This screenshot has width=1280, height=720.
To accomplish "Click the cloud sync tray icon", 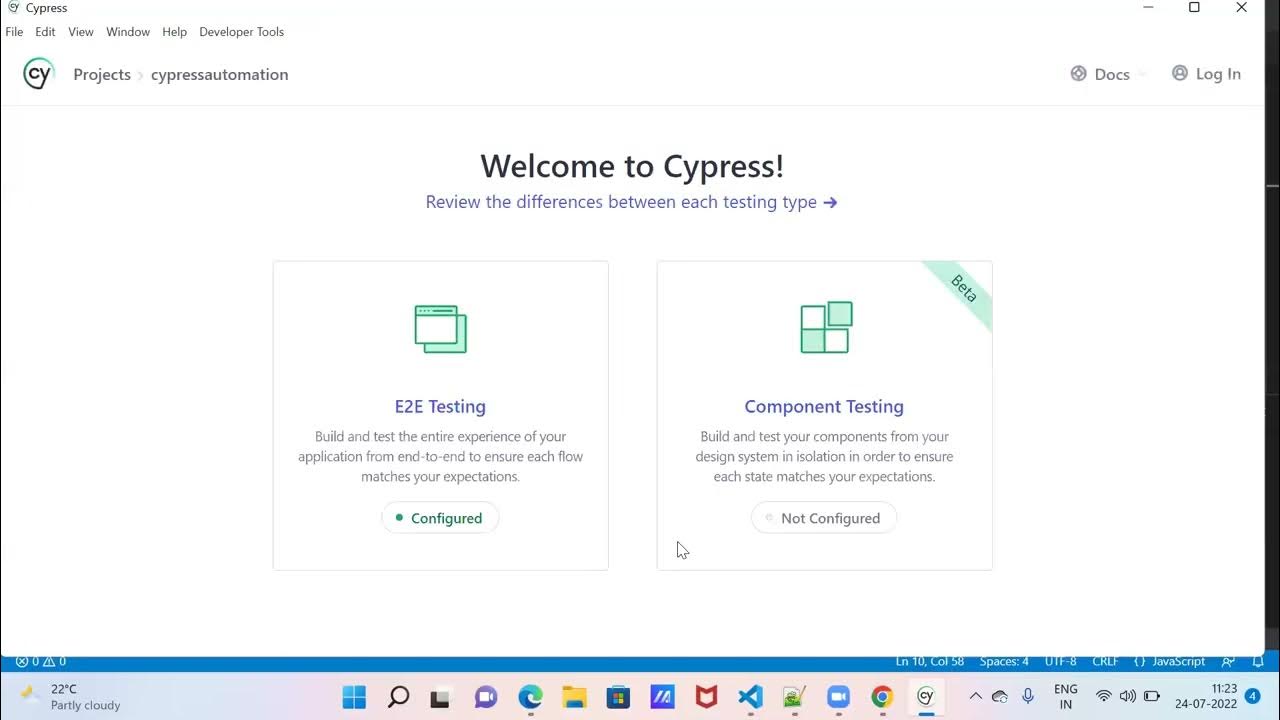I will 1000,696.
